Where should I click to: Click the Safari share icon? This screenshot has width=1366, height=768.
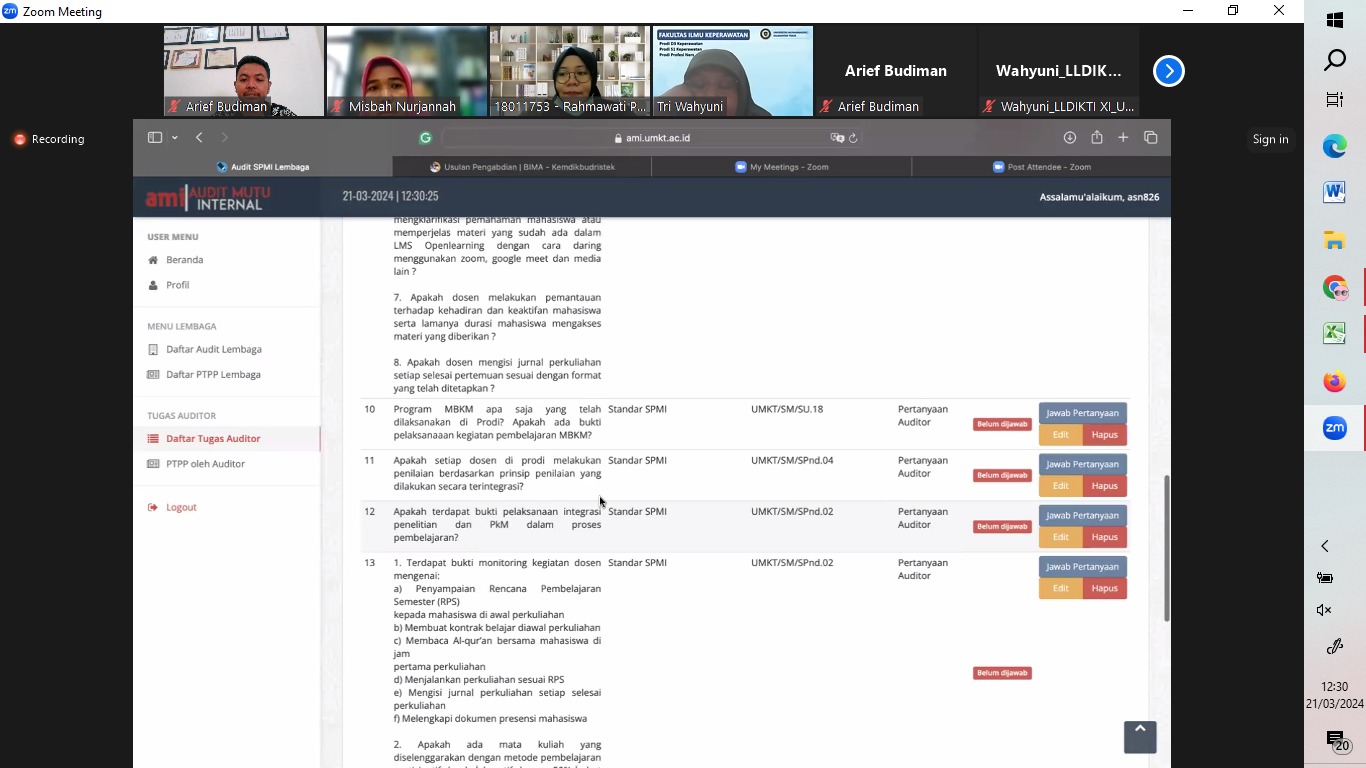pos(1097,138)
